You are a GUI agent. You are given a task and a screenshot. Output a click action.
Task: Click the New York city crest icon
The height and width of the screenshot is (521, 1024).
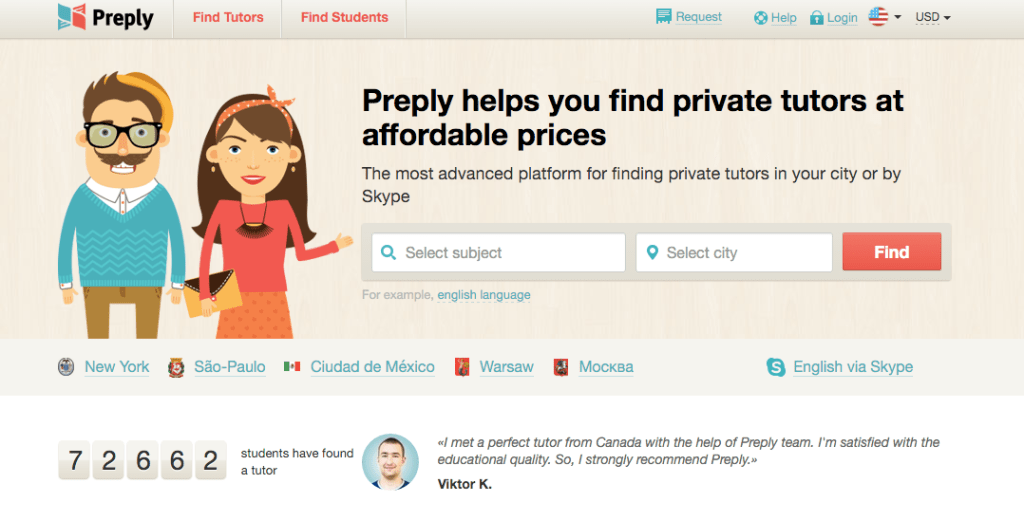click(66, 367)
